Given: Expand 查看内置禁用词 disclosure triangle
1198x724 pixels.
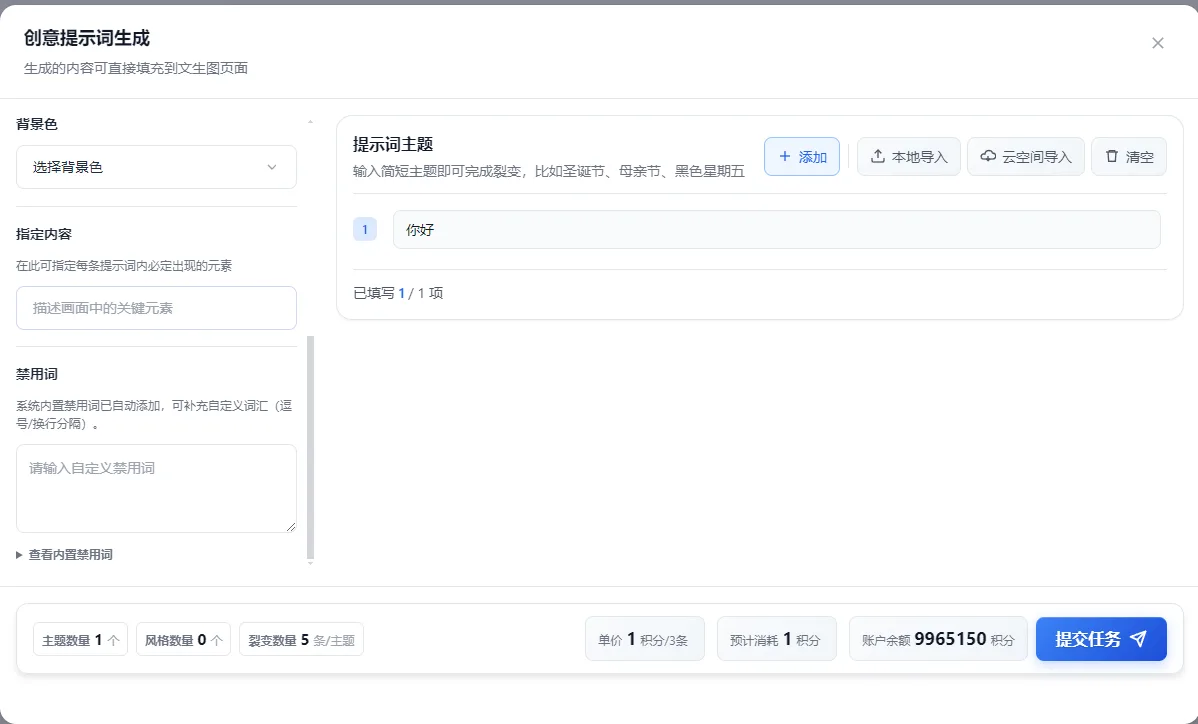Looking at the screenshot, I should (x=20, y=554).
